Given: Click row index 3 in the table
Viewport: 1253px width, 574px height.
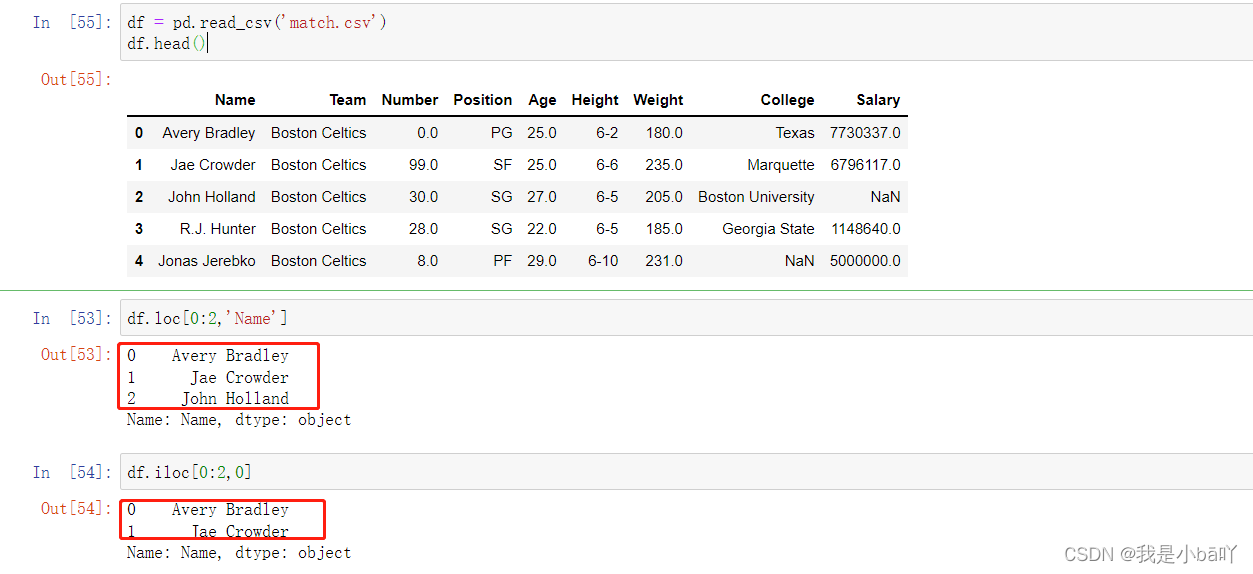Looking at the screenshot, I should tap(139, 229).
